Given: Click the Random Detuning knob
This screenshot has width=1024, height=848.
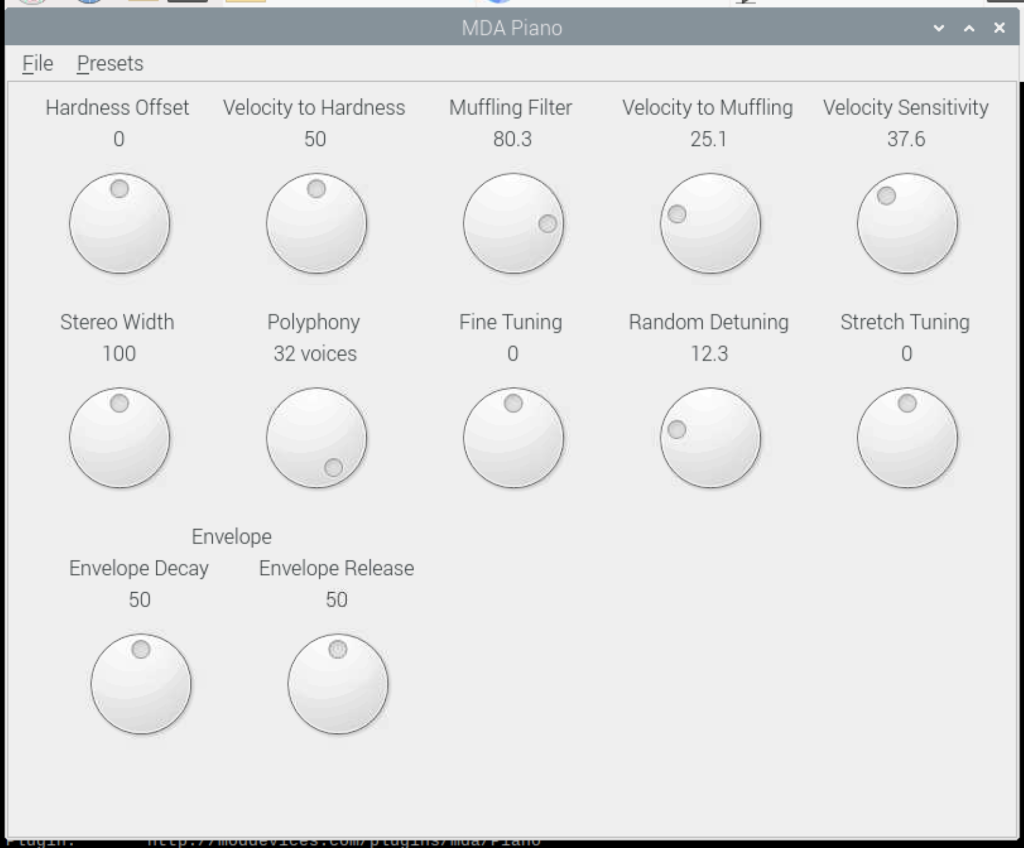Looking at the screenshot, I should [x=711, y=438].
